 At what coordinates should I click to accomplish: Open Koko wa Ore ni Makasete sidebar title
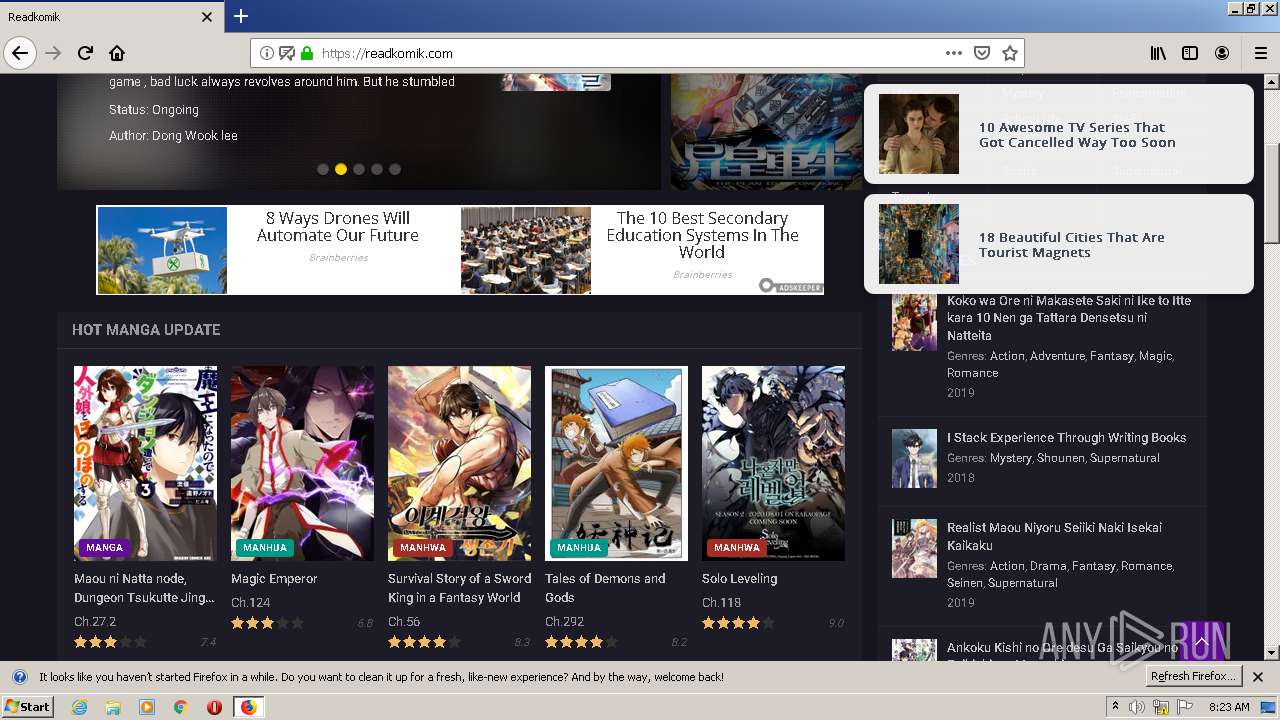(1069, 318)
